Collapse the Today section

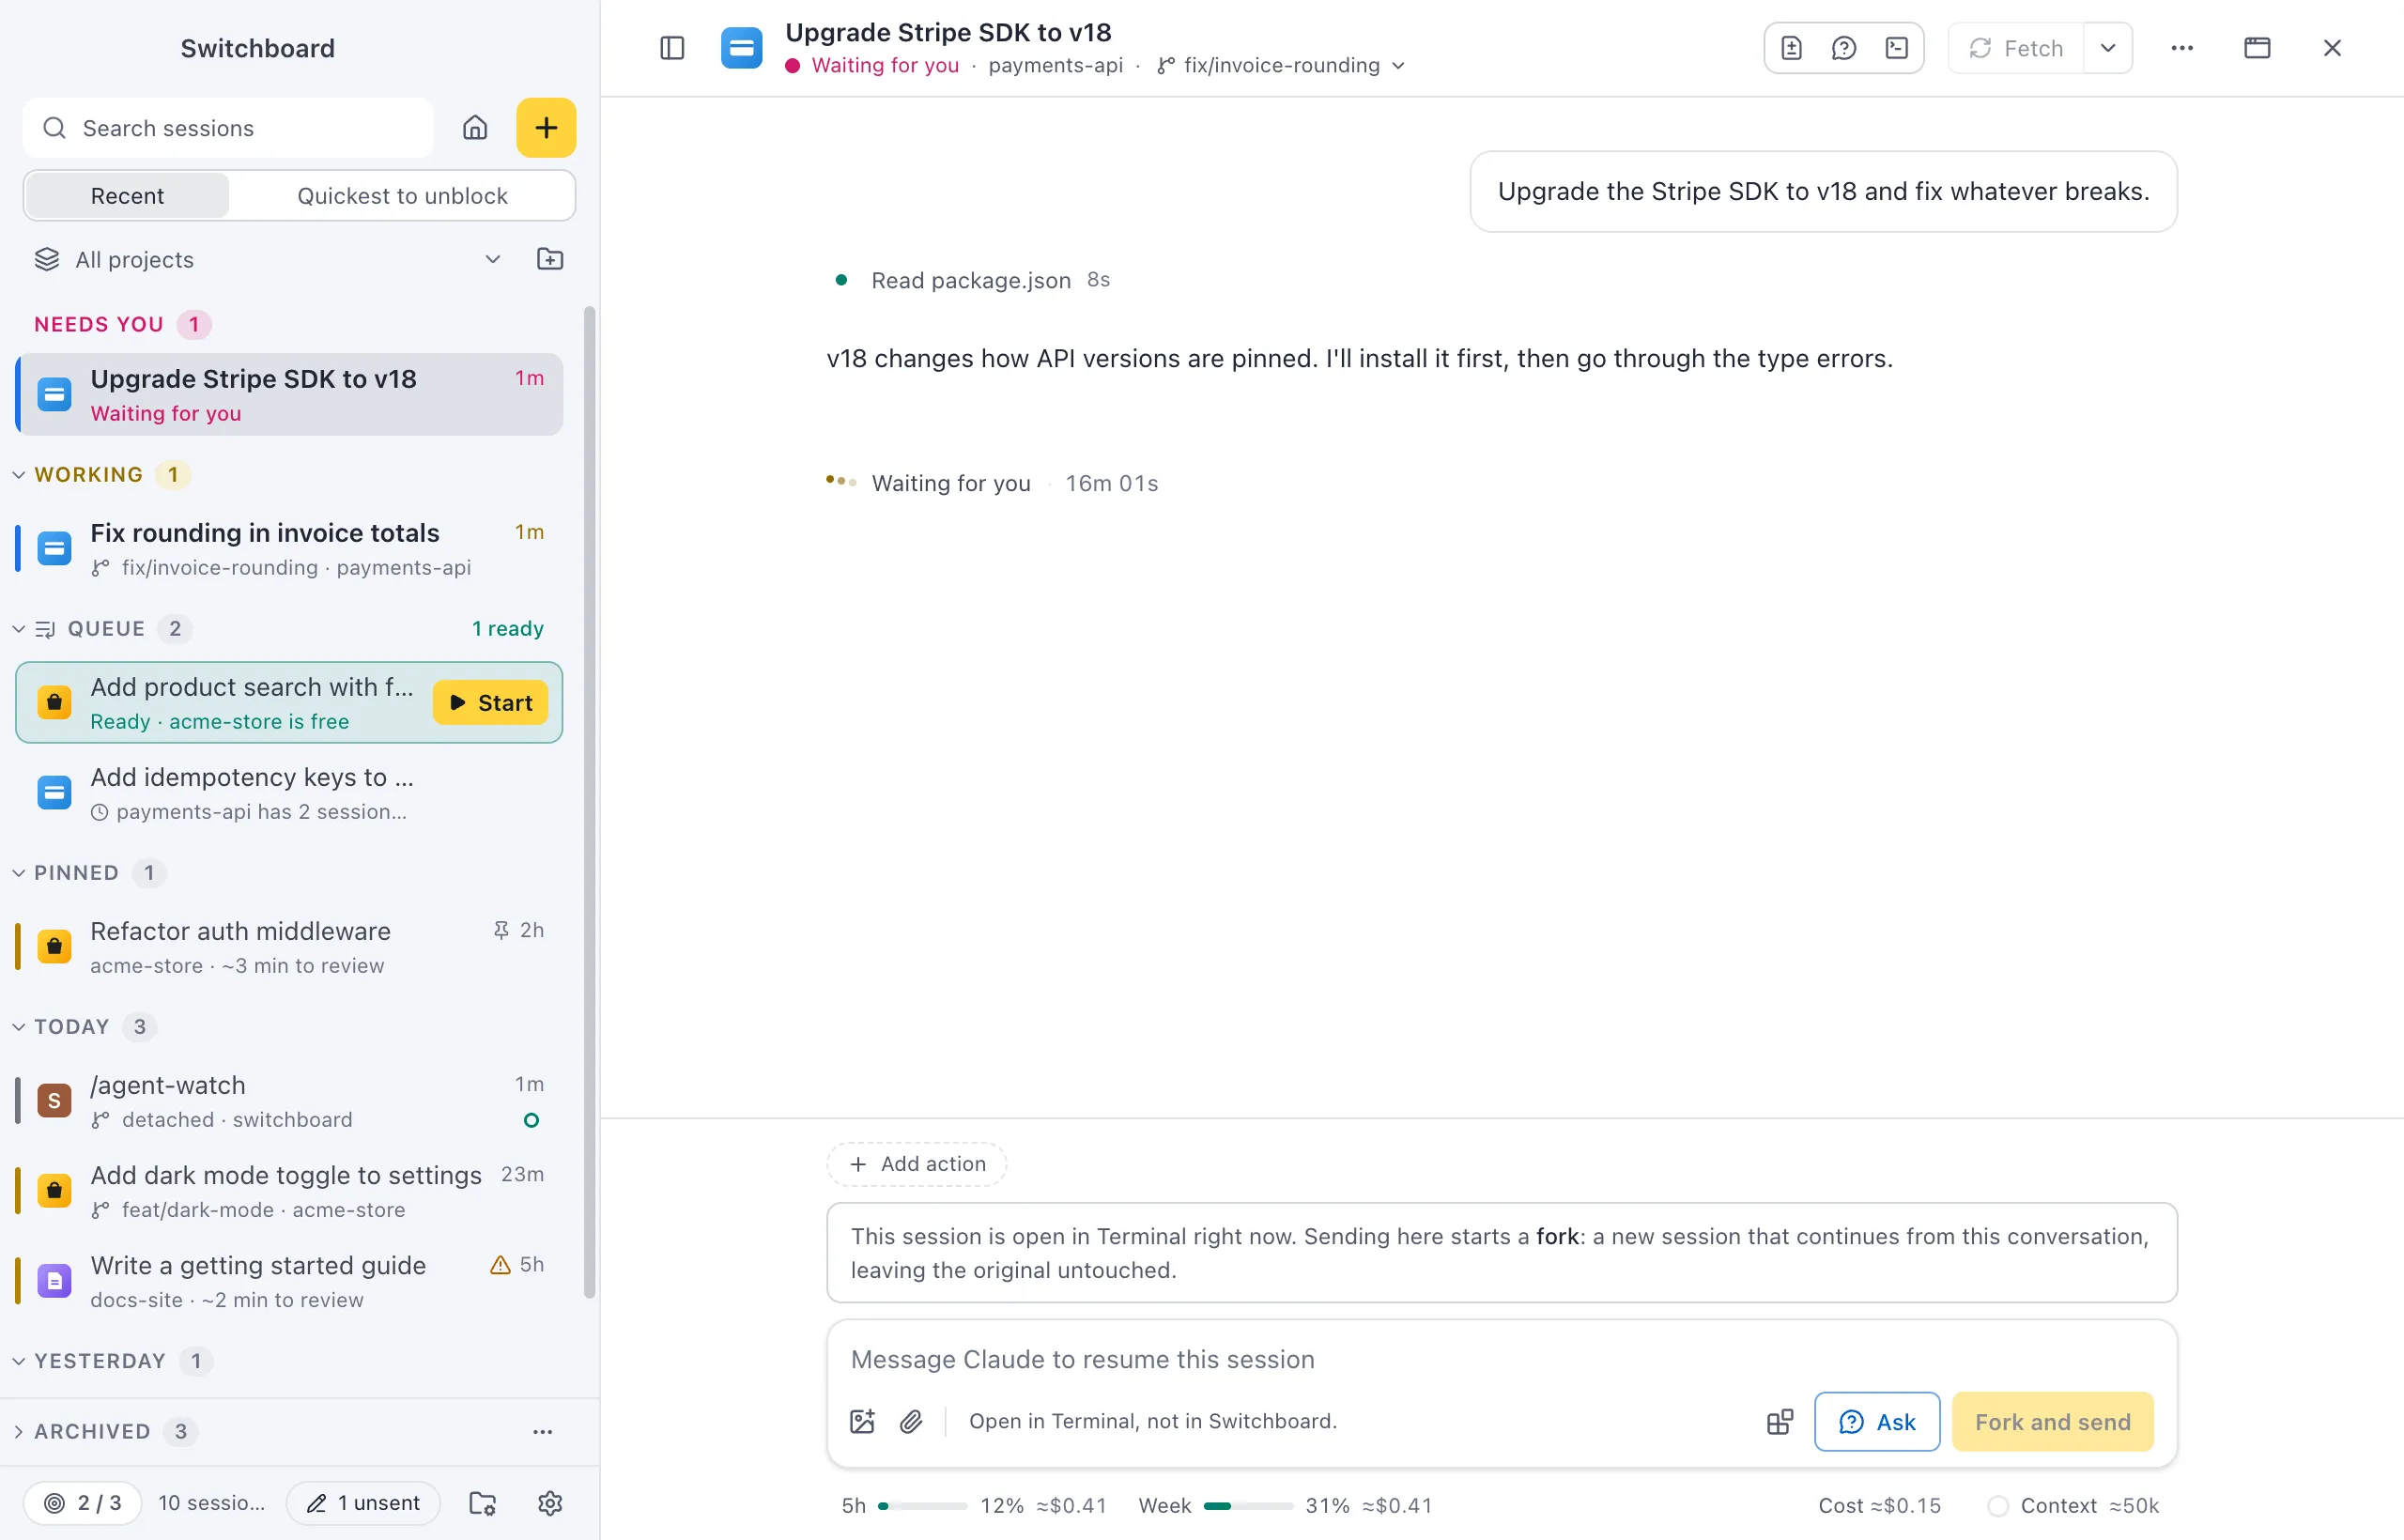[x=19, y=1027]
